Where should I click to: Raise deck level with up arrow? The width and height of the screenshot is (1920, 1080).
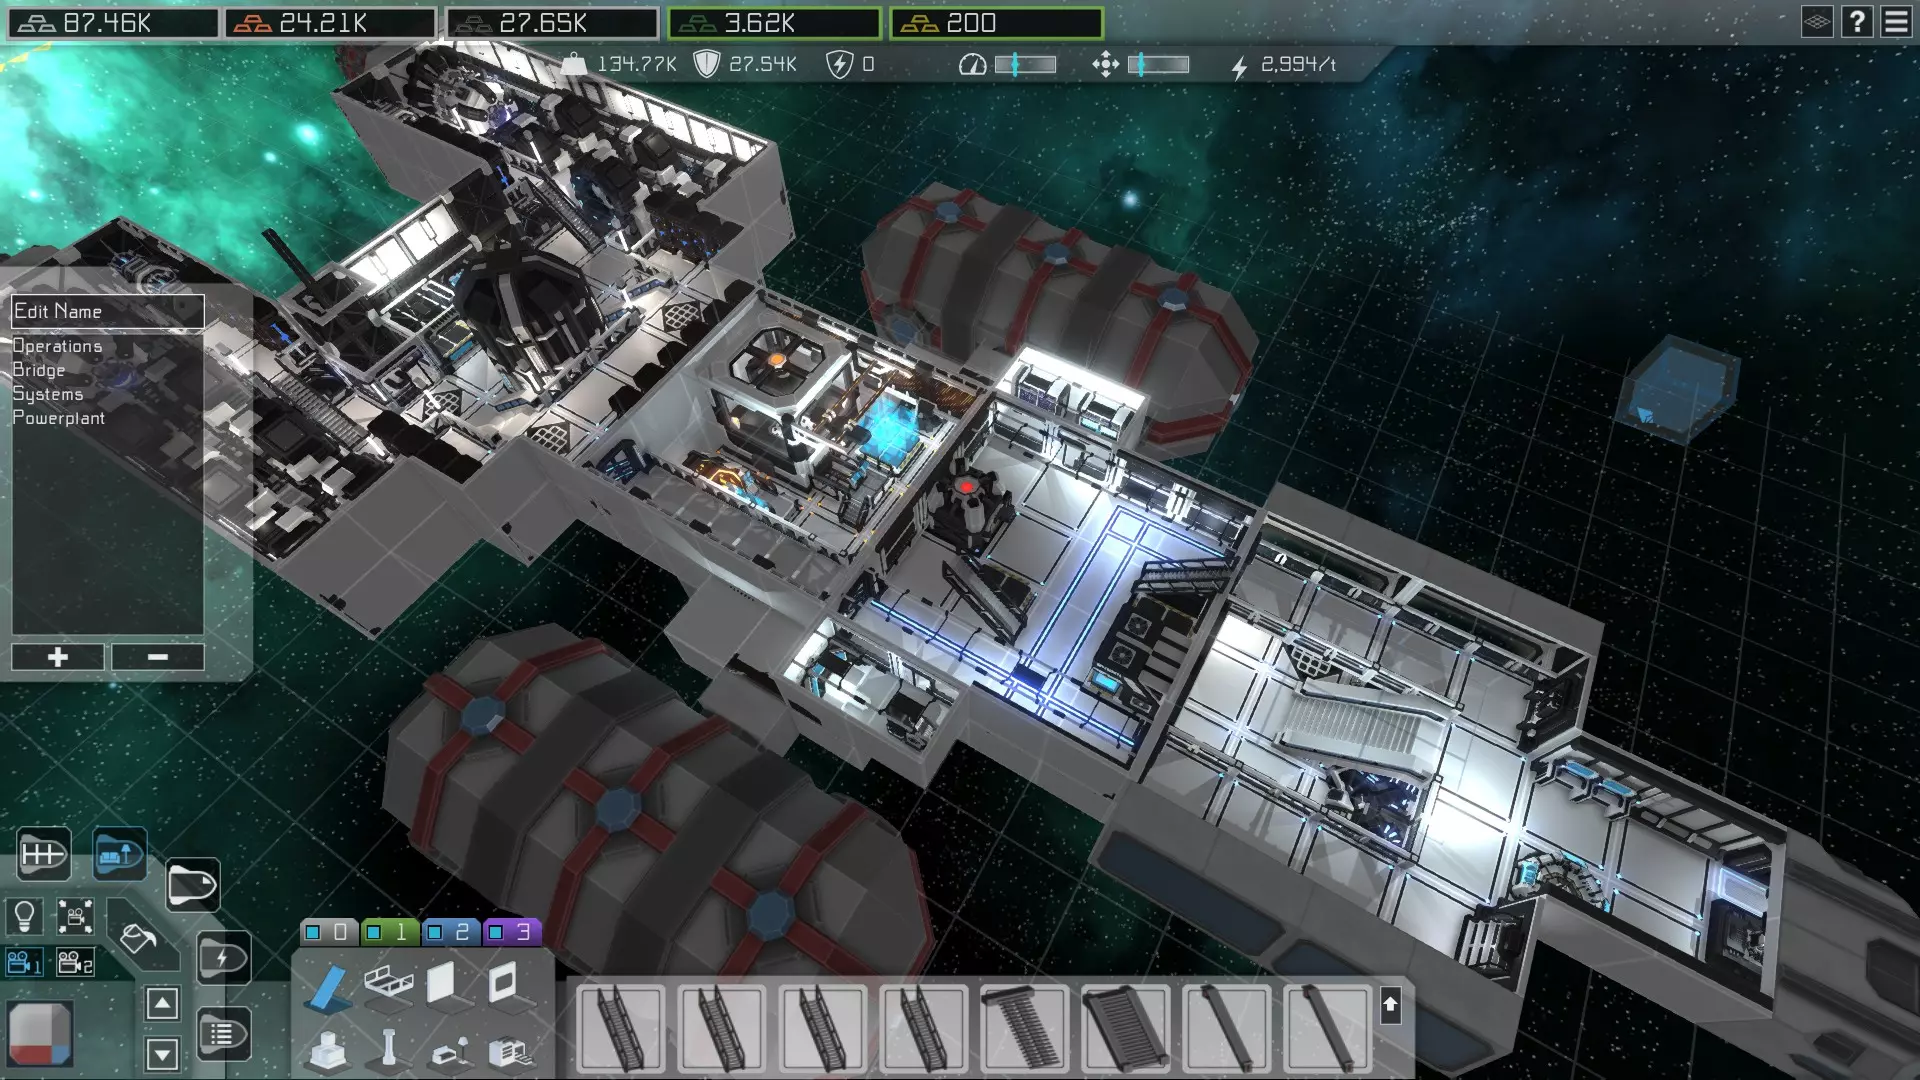162,1003
